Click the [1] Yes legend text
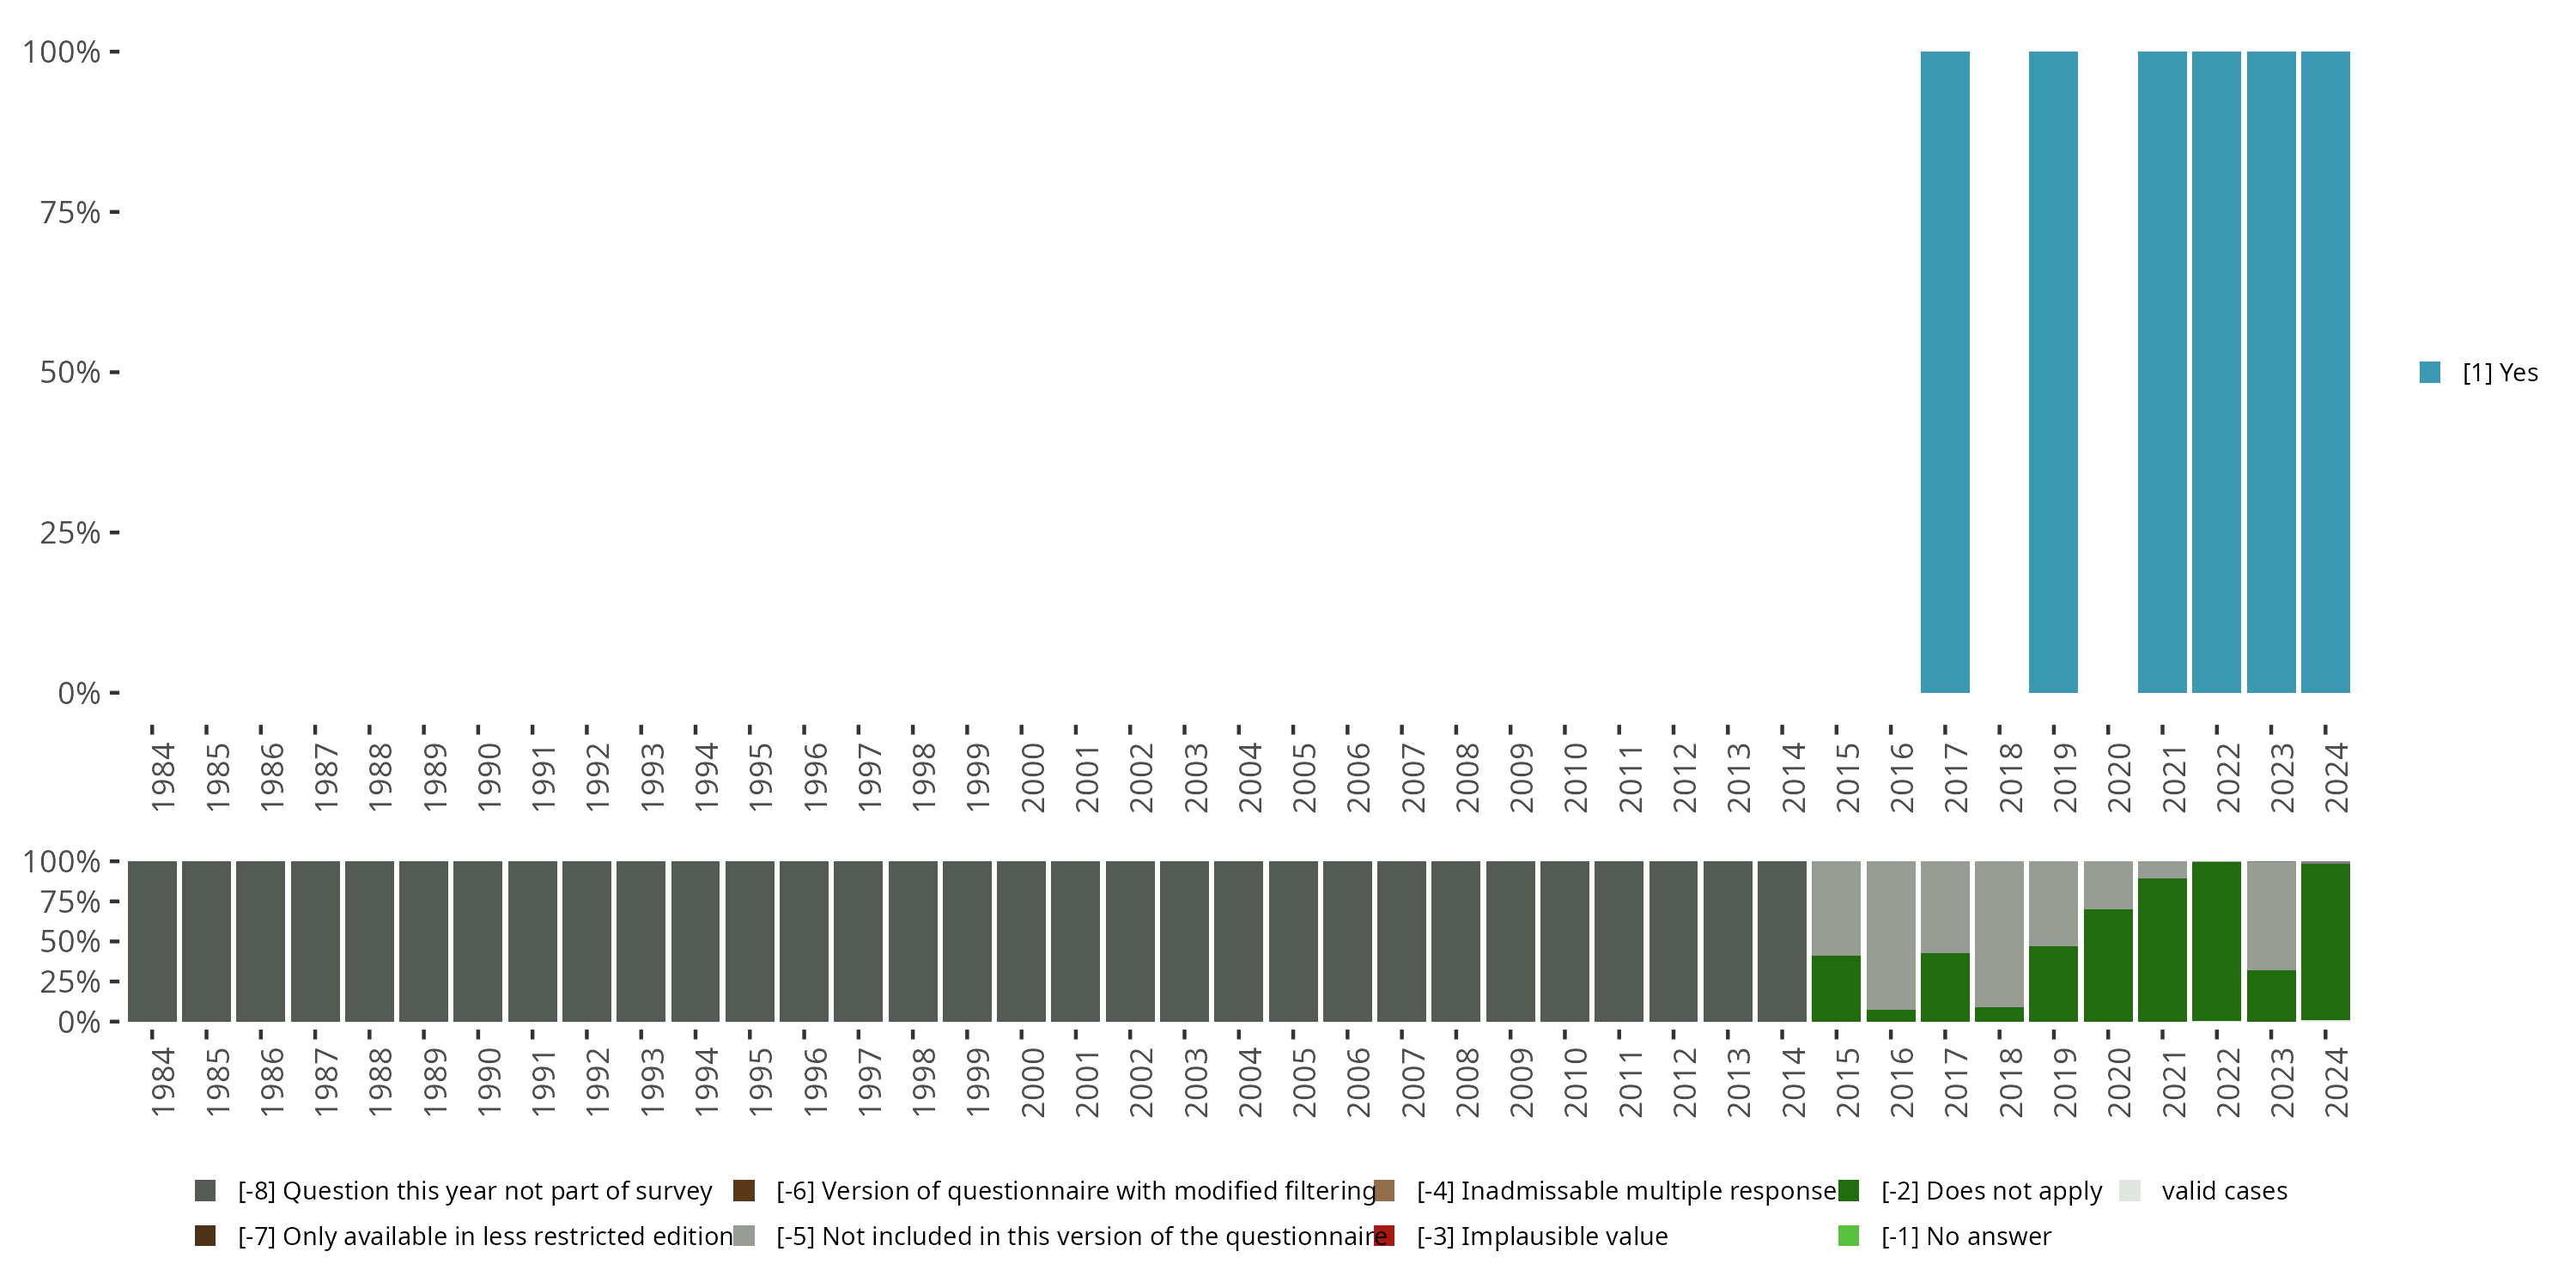The image size is (2576, 1288). click(2500, 372)
